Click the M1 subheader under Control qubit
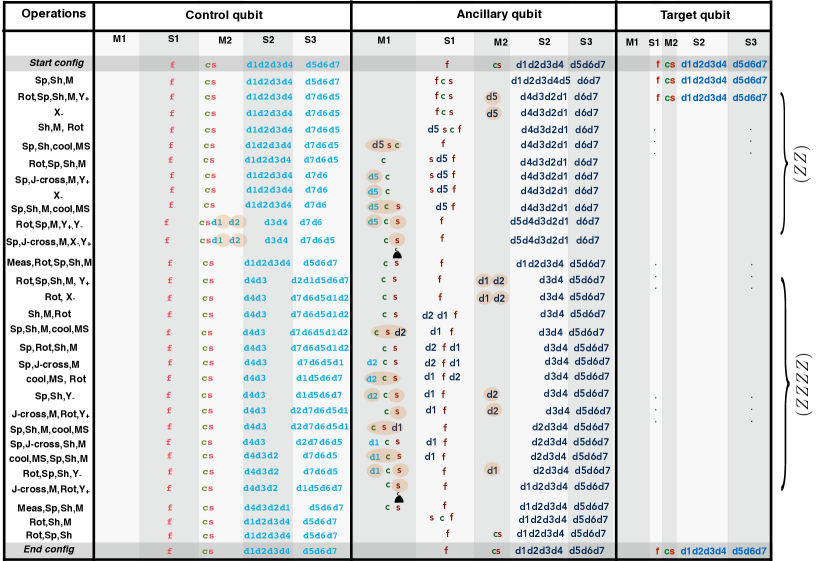 click(x=120, y=38)
